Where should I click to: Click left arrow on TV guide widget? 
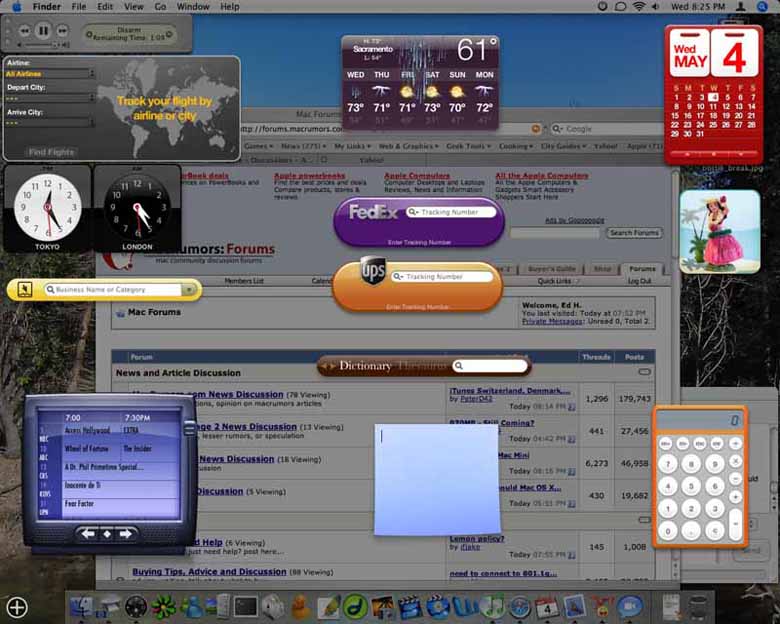pos(88,534)
